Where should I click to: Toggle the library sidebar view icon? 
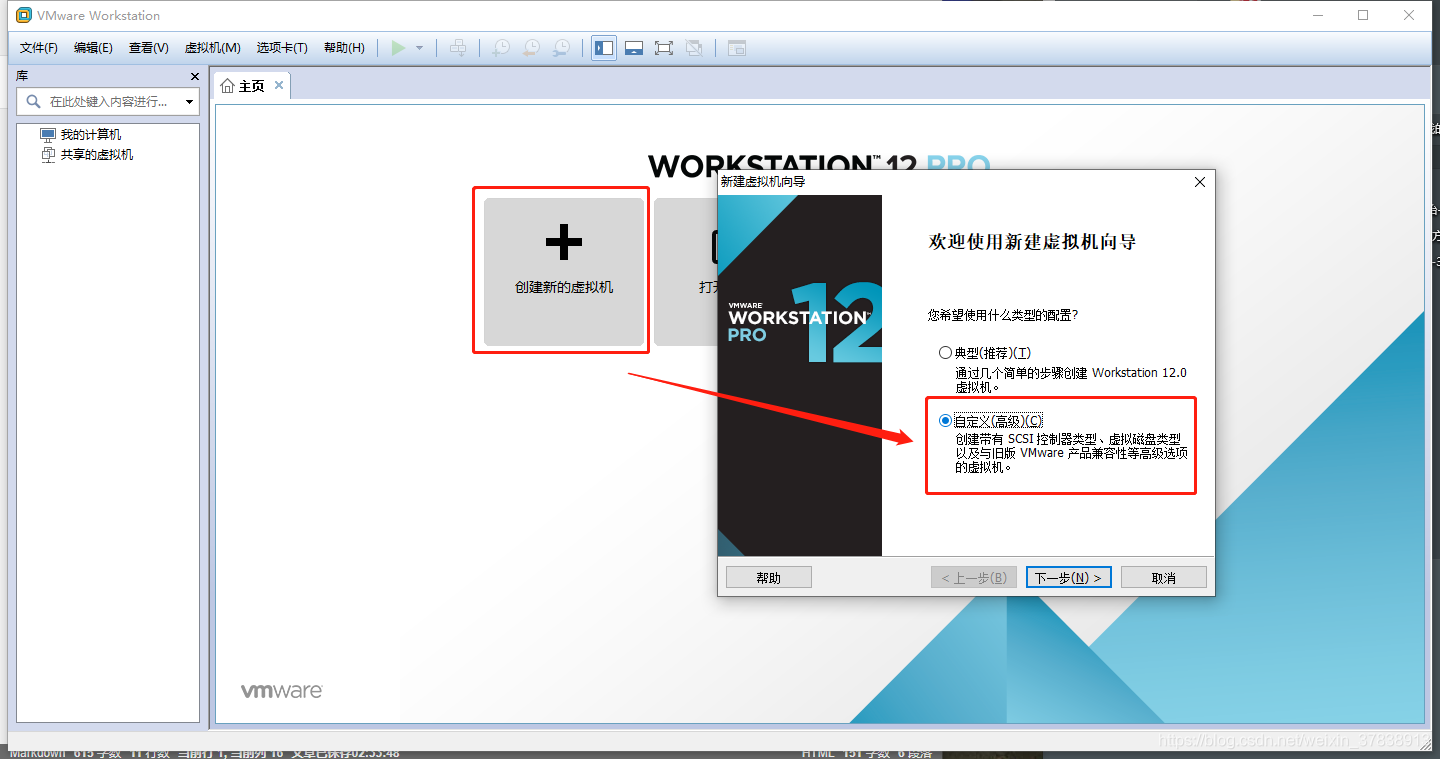click(603, 48)
